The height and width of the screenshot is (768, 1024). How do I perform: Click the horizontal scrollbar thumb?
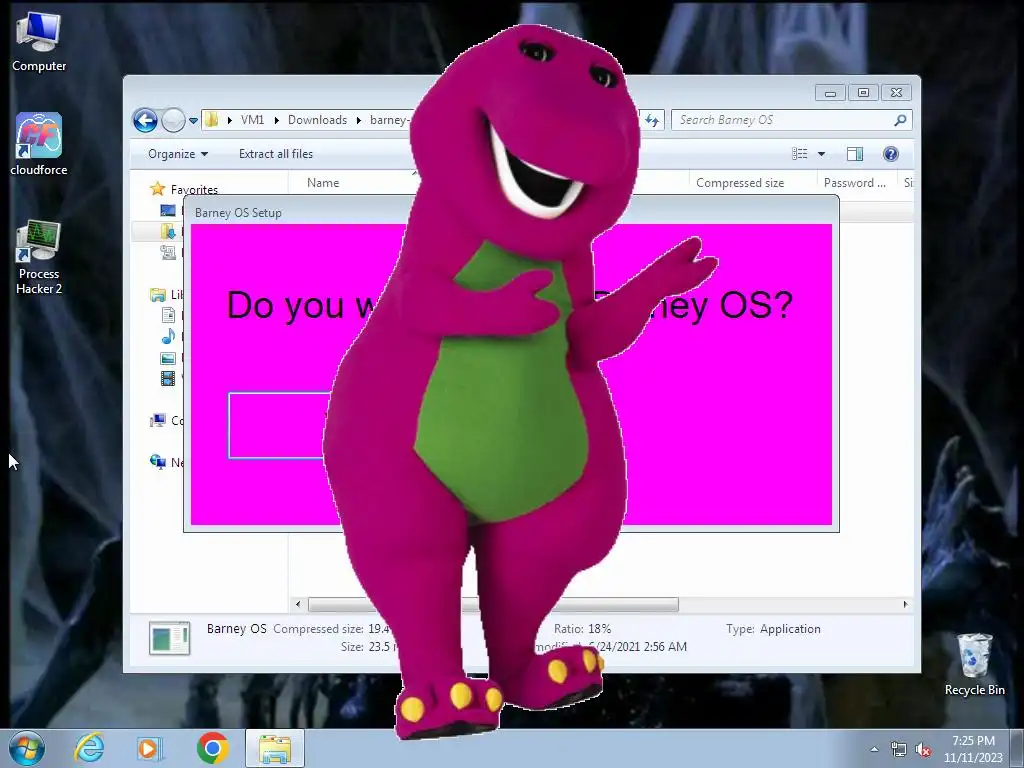493,605
